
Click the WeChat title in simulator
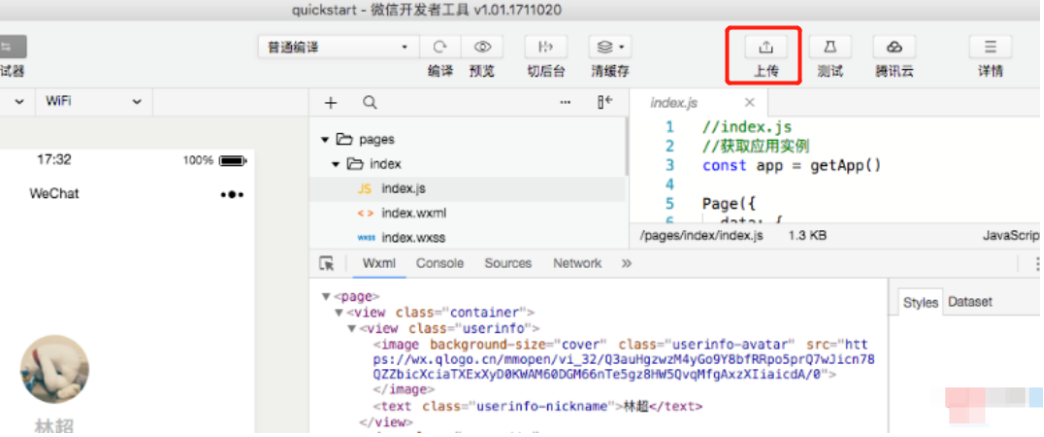[x=54, y=194]
